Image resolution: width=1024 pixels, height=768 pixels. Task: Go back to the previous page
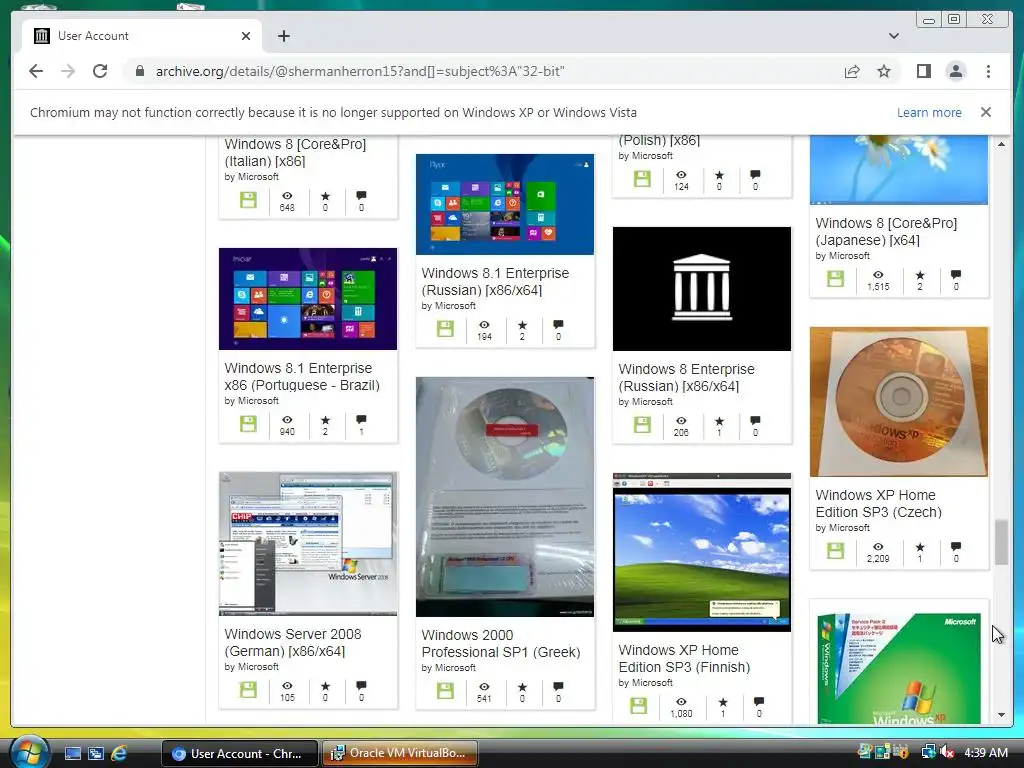point(36,71)
